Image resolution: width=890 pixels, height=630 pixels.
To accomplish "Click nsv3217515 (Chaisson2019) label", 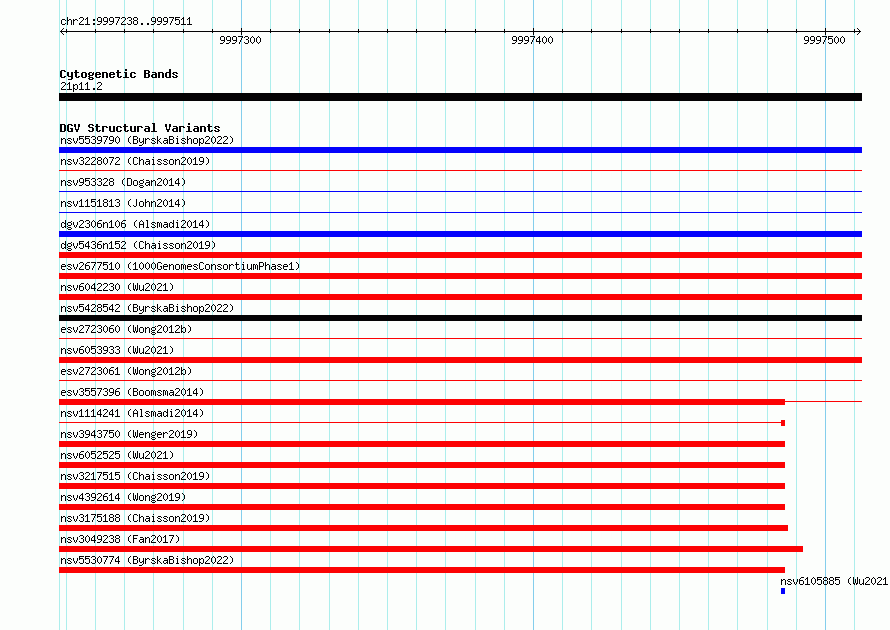I will [x=135, y=476].
